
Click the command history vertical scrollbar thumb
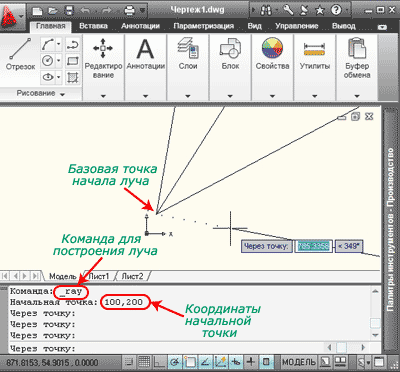(376, 323)
